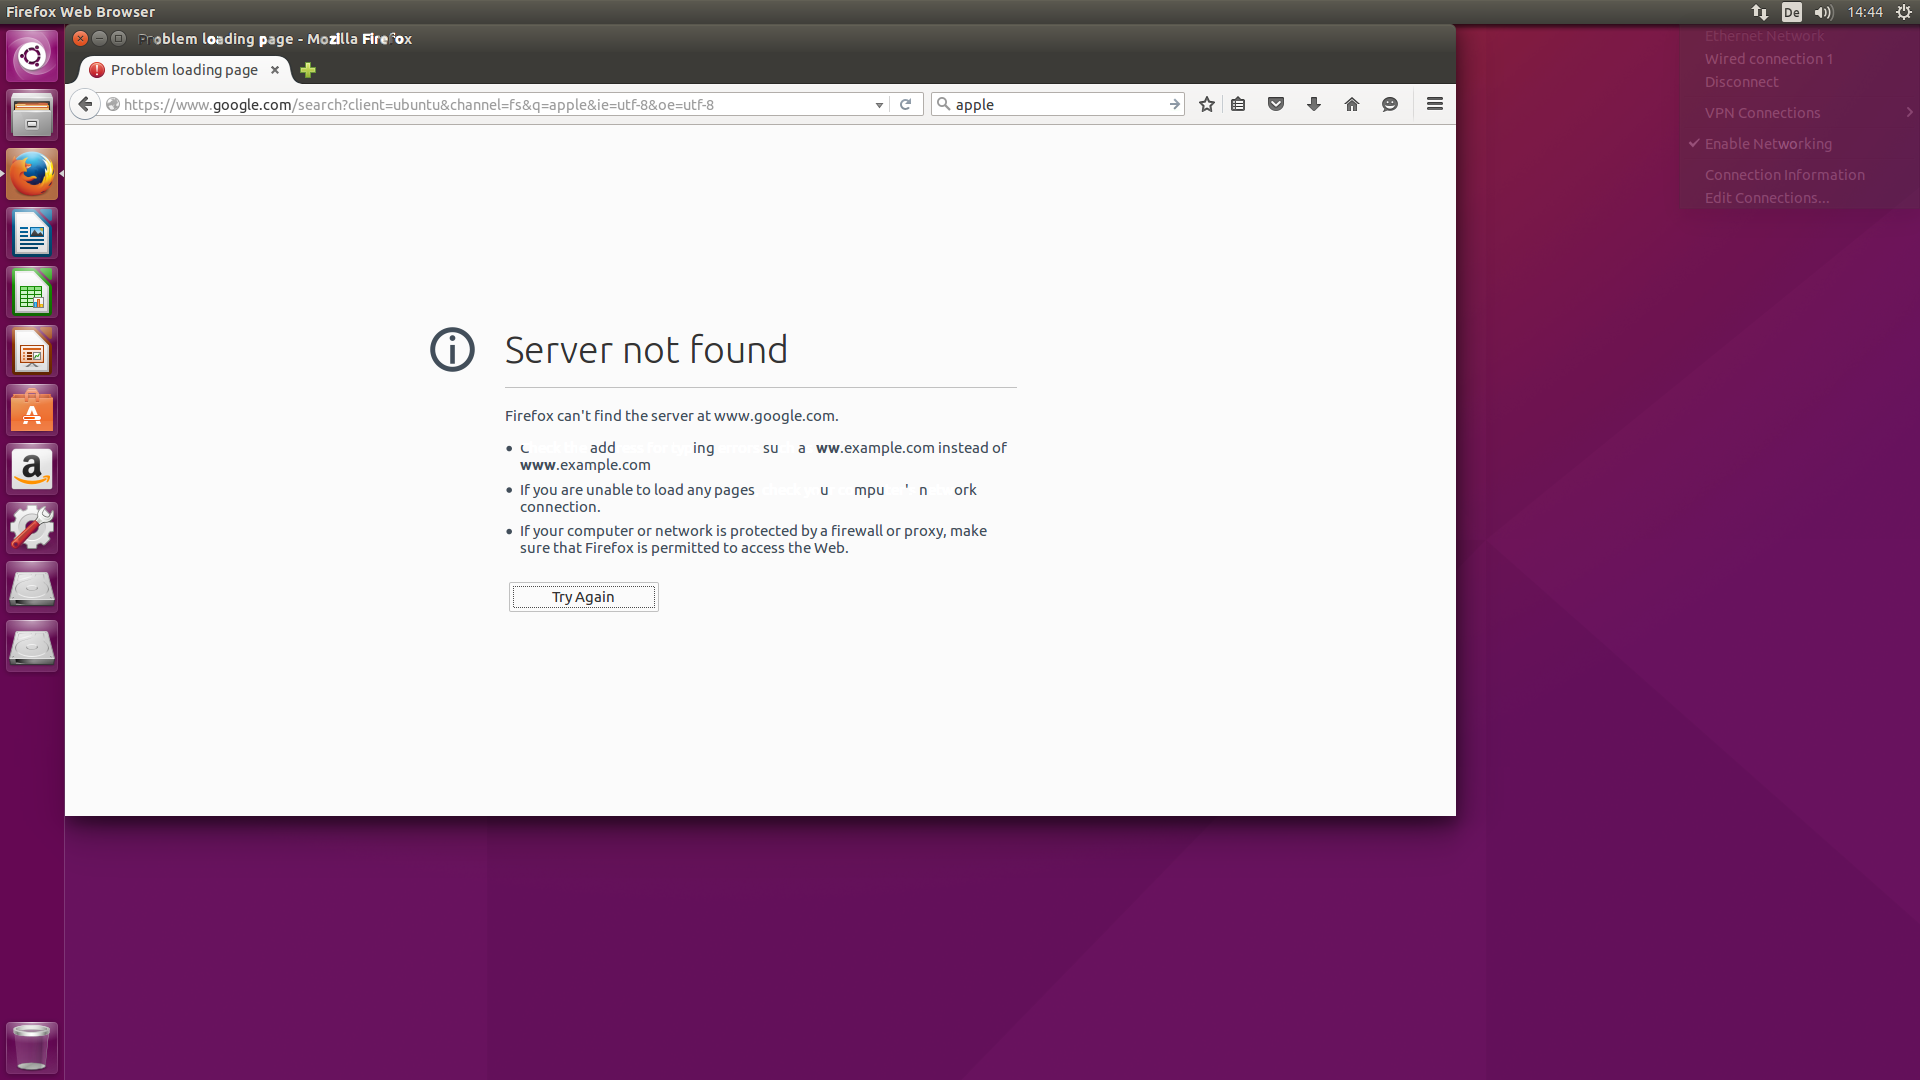Go to the Firefox Home page icon
Screen dimensions: 1920x1080
tap(1352, 104)
